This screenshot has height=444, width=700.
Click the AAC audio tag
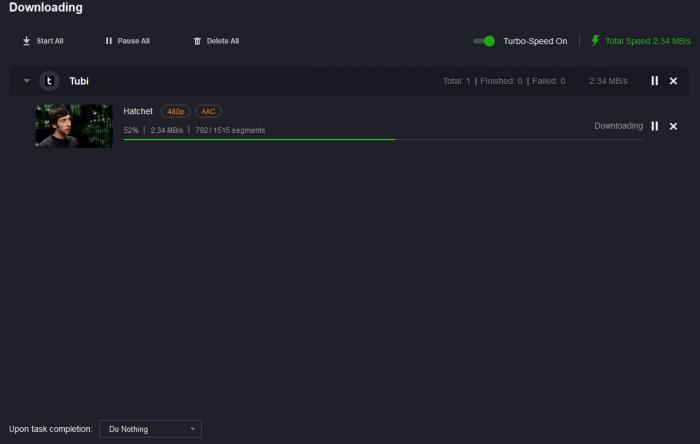208,112
